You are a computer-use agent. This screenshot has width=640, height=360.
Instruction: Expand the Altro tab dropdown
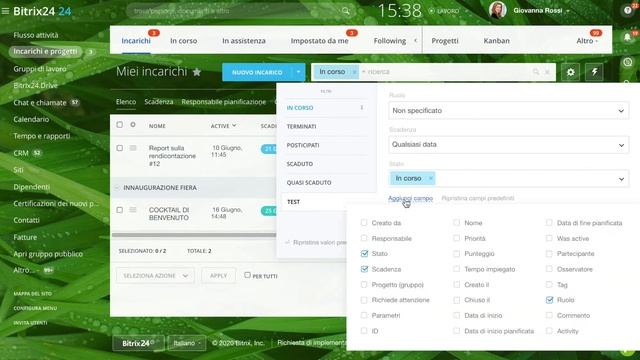click(x=587, y=41)
